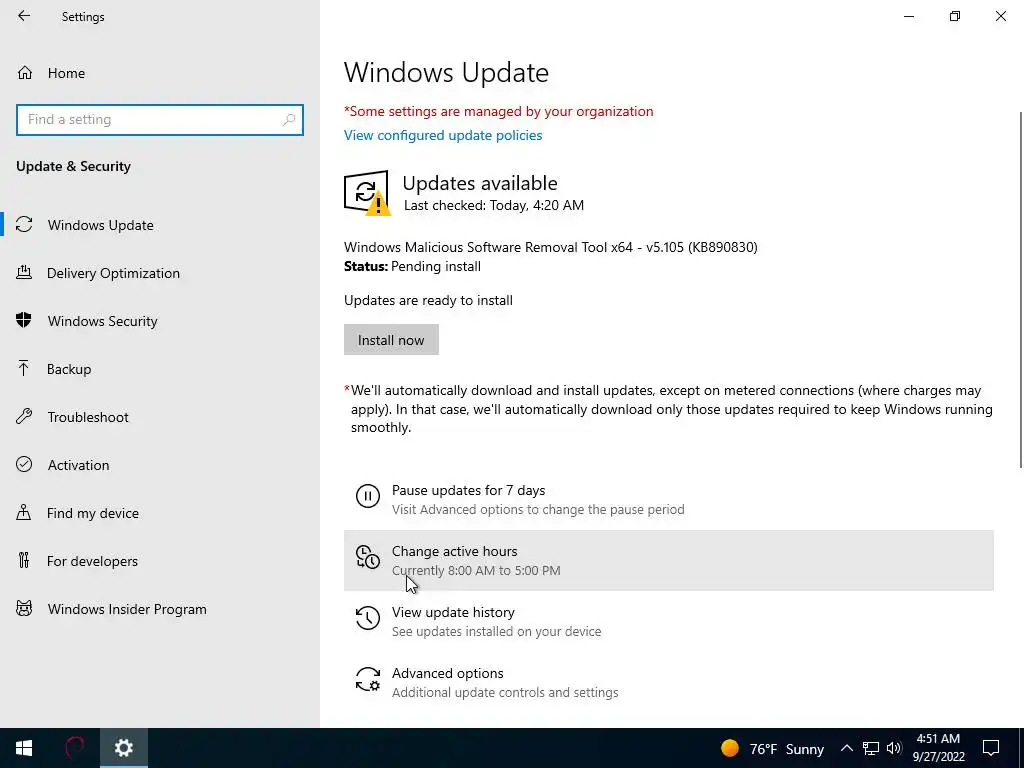Click the 'Status: Pending install' text
The width and height of the screenshot is (1024, 768).
412,266
